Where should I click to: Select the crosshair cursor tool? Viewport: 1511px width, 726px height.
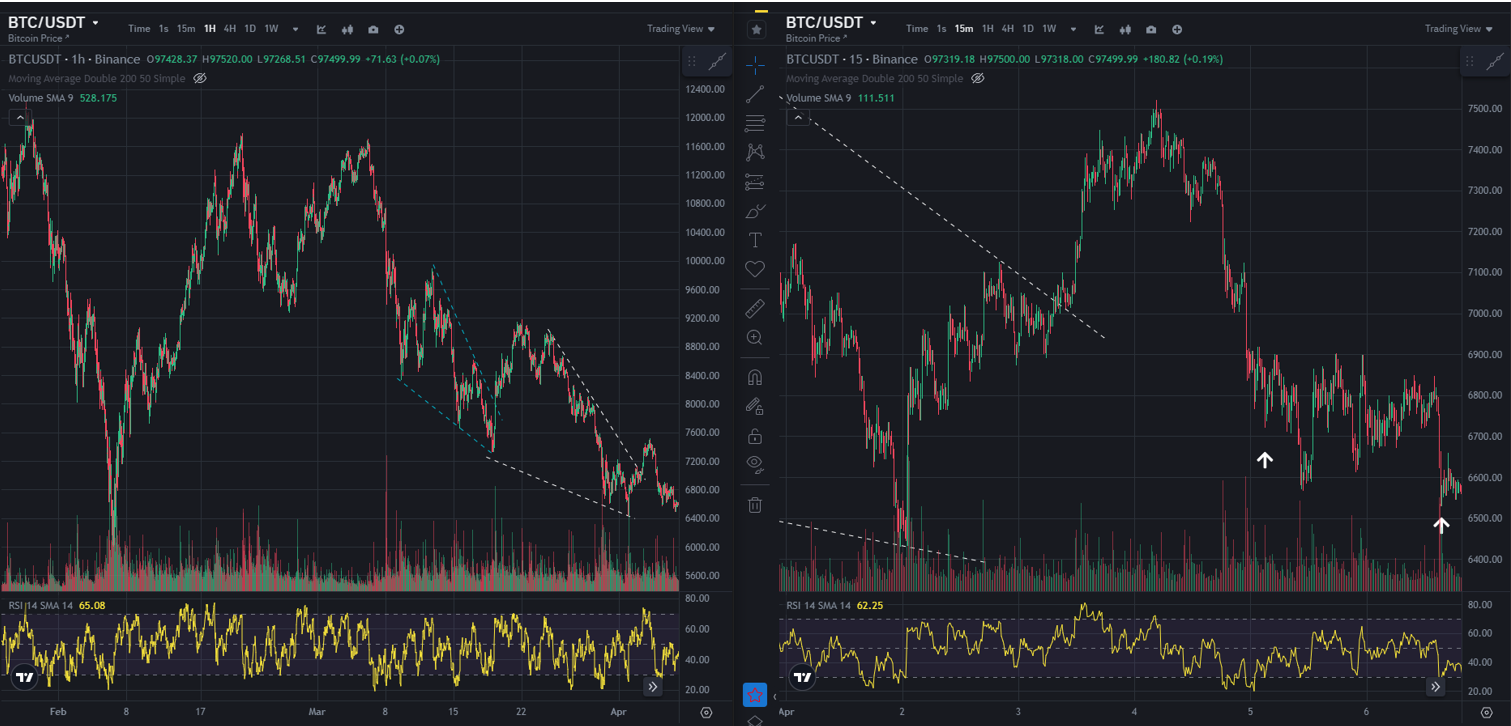[755, 65]
